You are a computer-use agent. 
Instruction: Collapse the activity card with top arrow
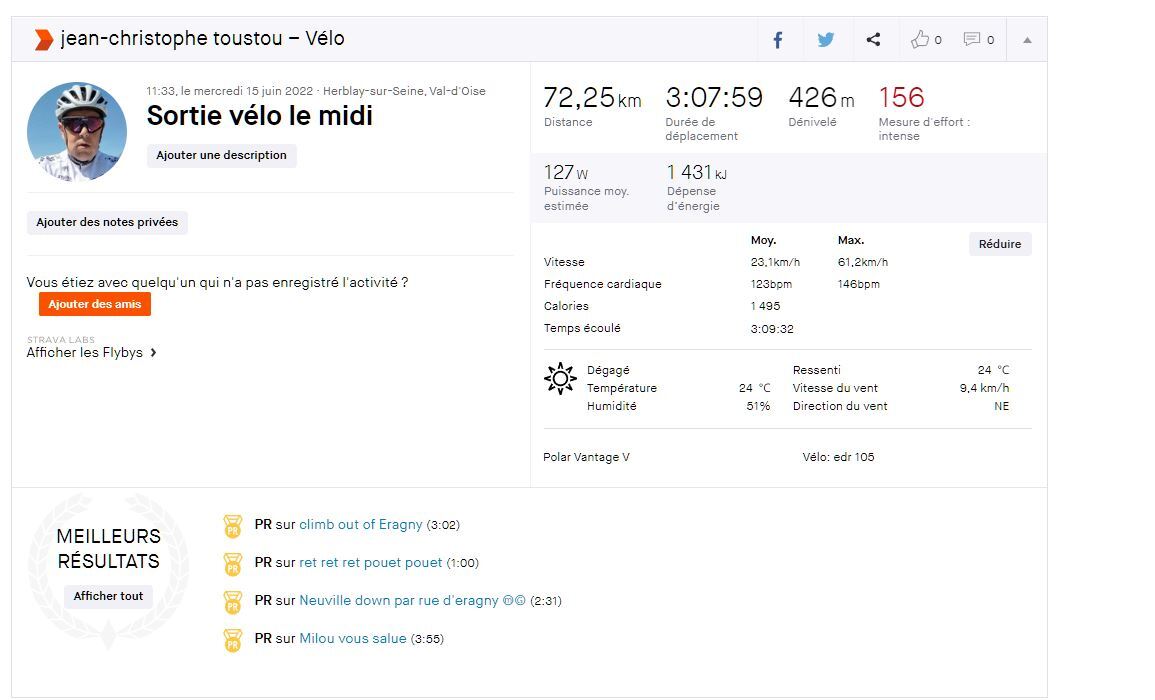click(x=1027, y=41)
